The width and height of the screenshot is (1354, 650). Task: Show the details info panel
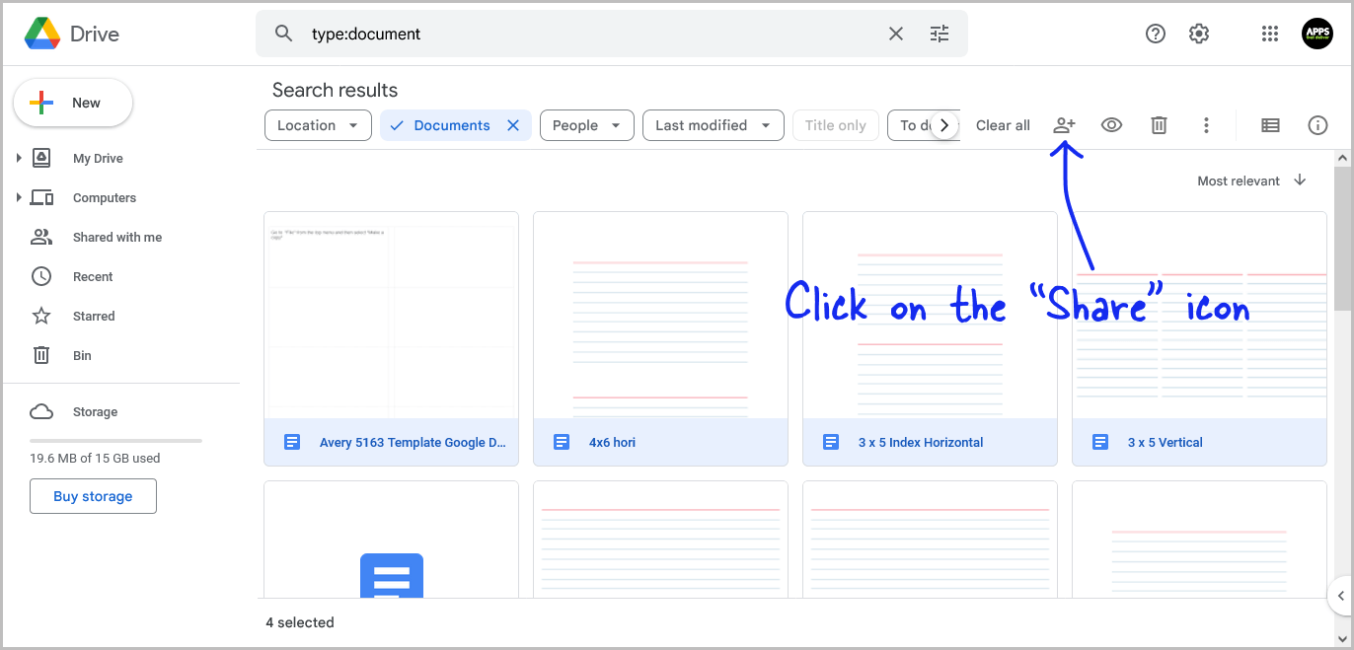pos(1318,125)
